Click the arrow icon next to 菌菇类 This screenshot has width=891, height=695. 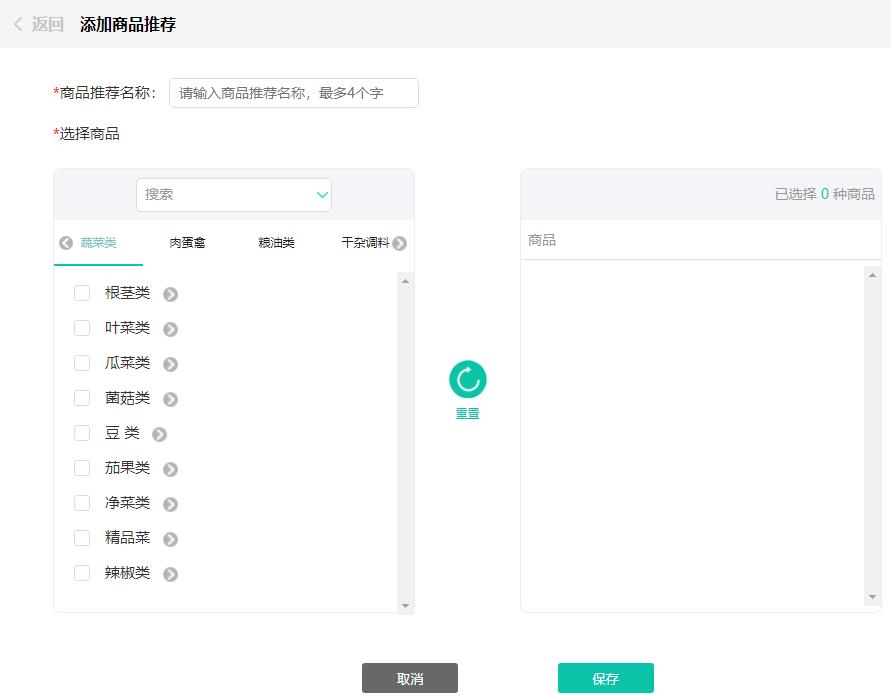coord(170,398)
